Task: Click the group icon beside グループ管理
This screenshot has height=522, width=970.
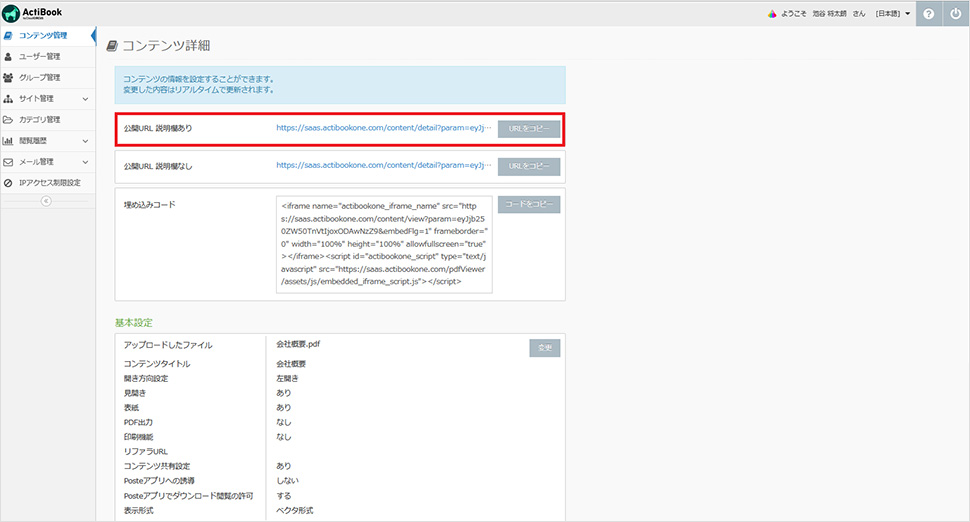Action: 8,77
